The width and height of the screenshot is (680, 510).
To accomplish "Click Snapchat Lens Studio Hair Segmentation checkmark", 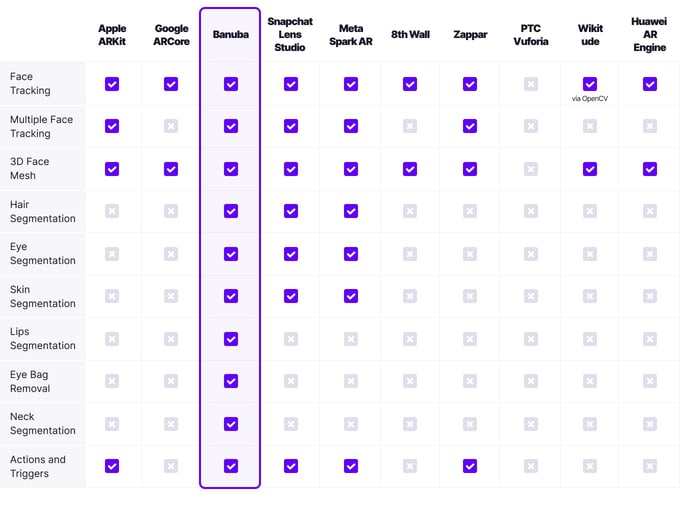I will pos(290,211).
